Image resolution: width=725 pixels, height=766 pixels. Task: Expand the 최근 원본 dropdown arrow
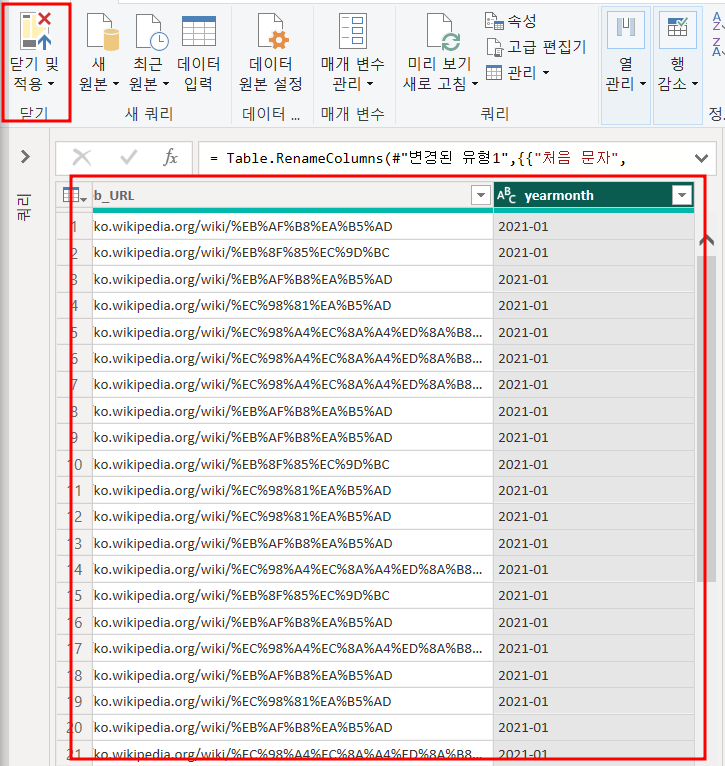[x=166, y=84]
